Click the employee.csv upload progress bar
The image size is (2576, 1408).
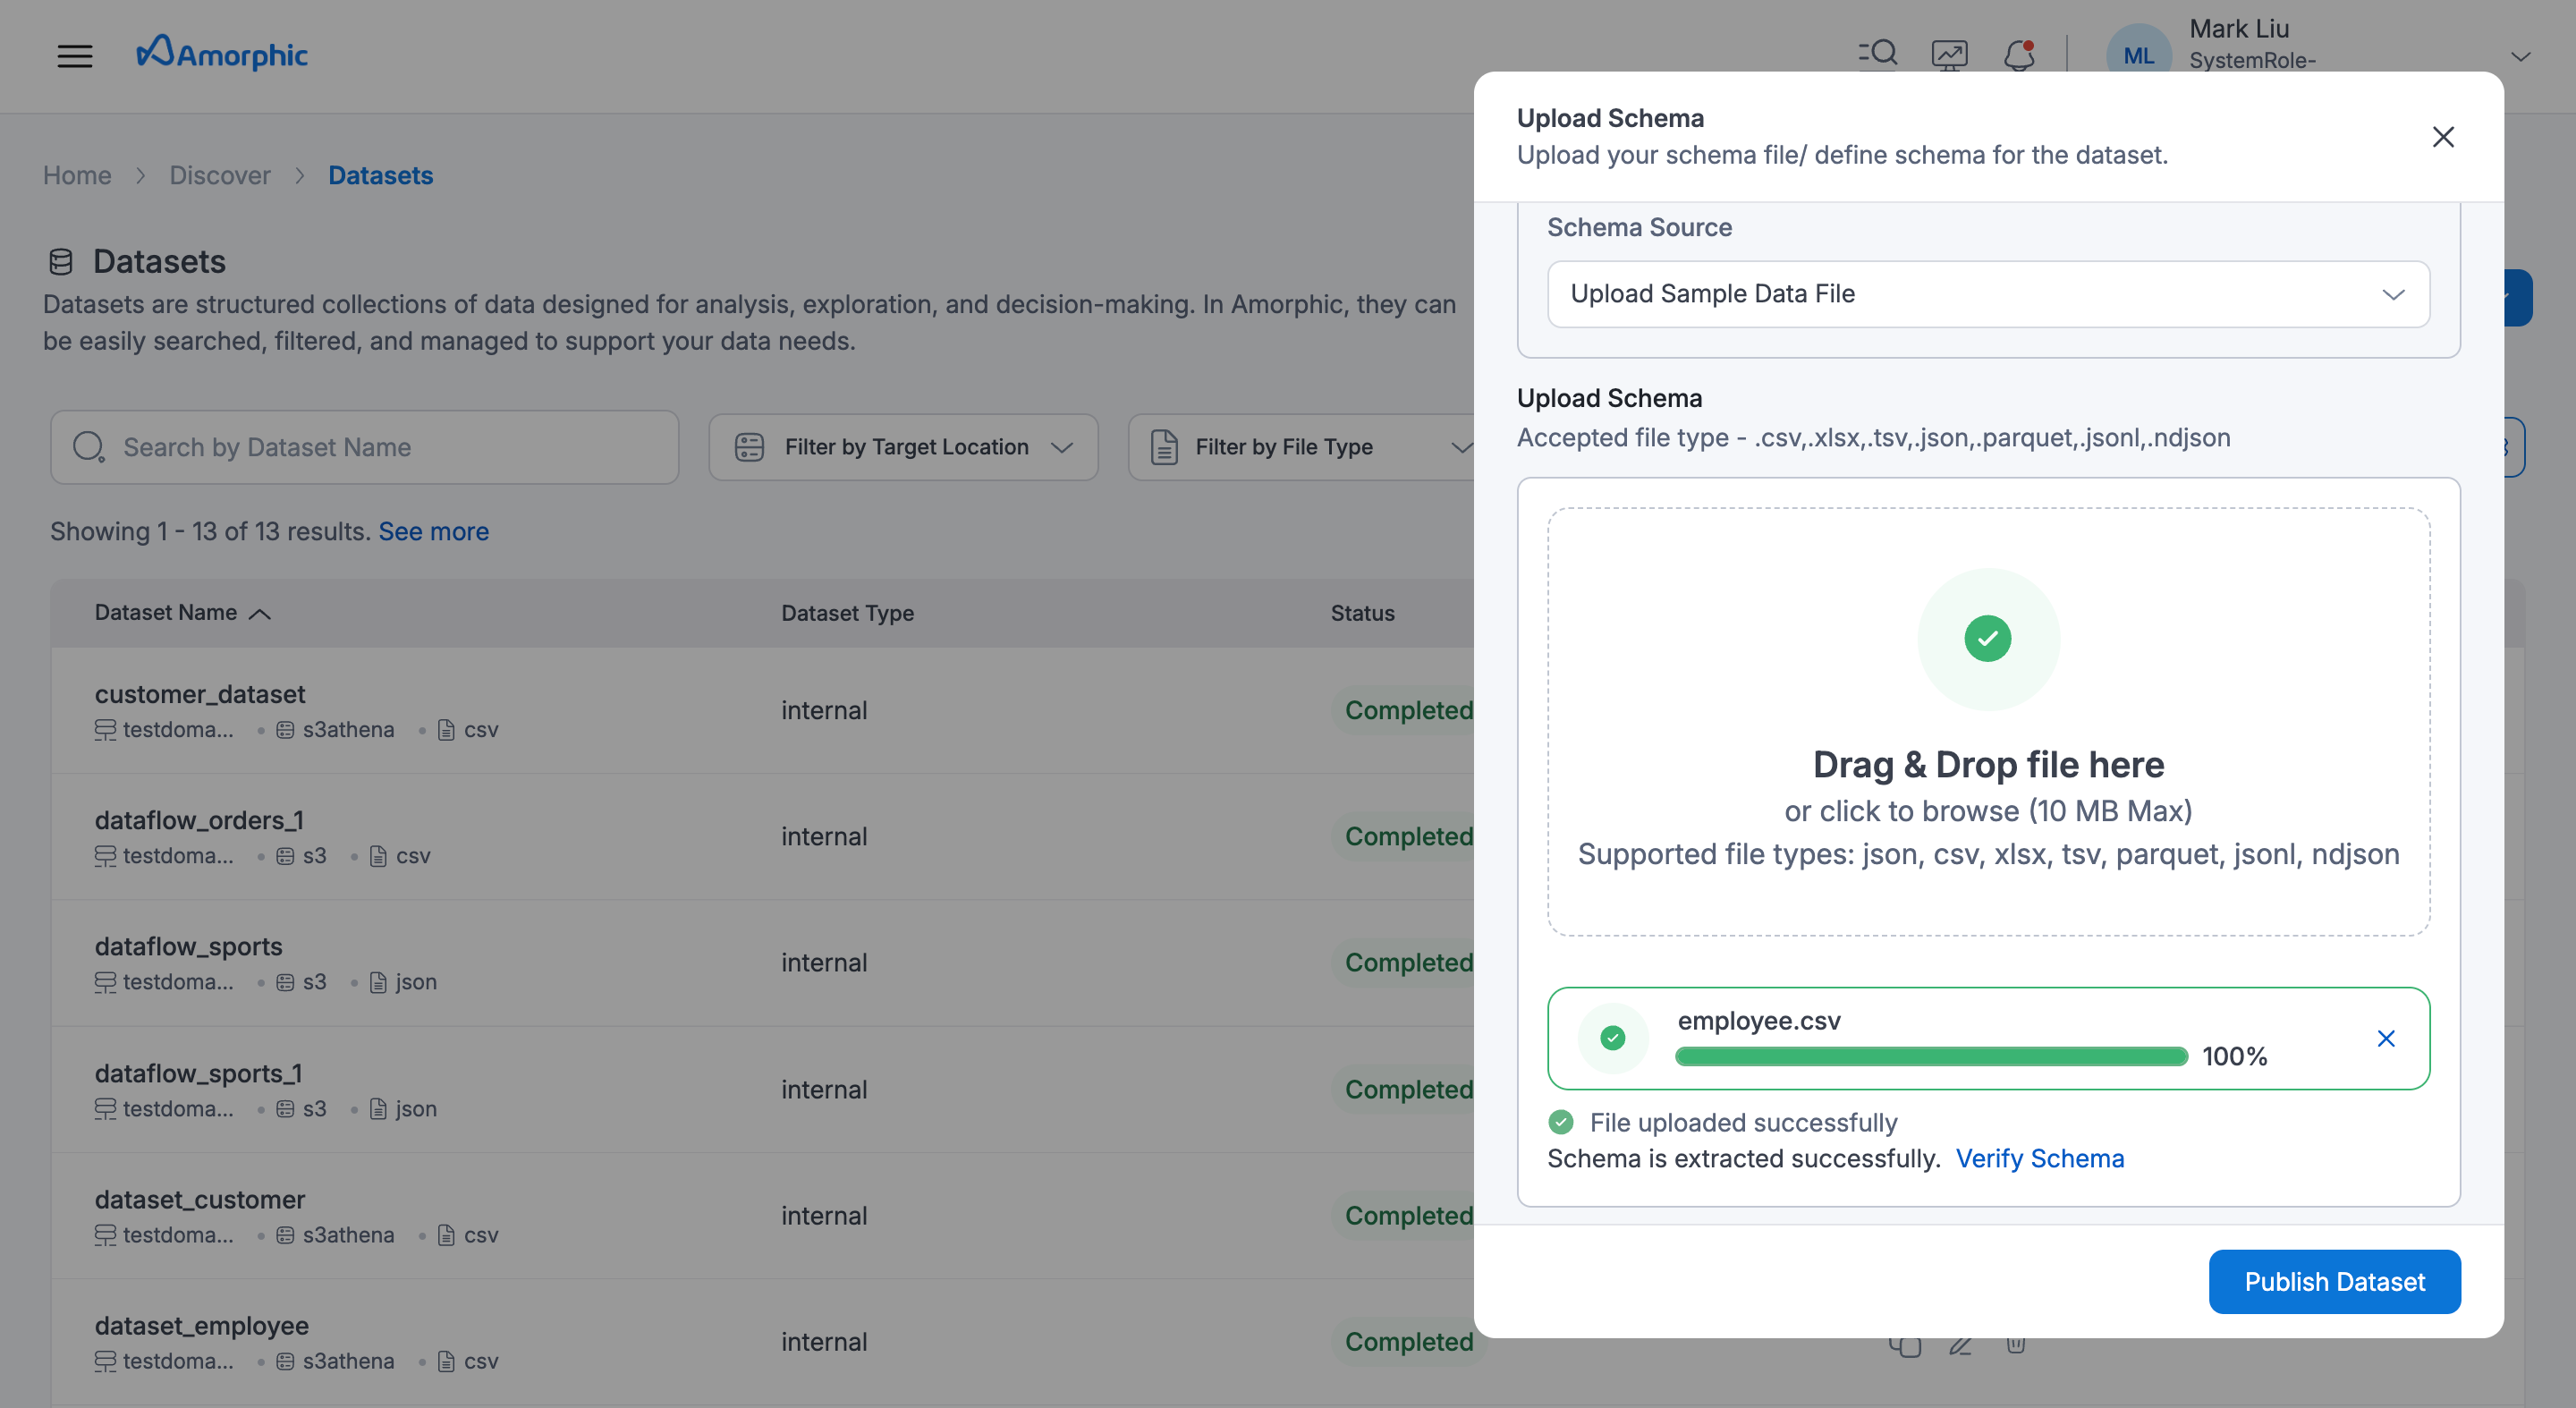point(1931,1056)
